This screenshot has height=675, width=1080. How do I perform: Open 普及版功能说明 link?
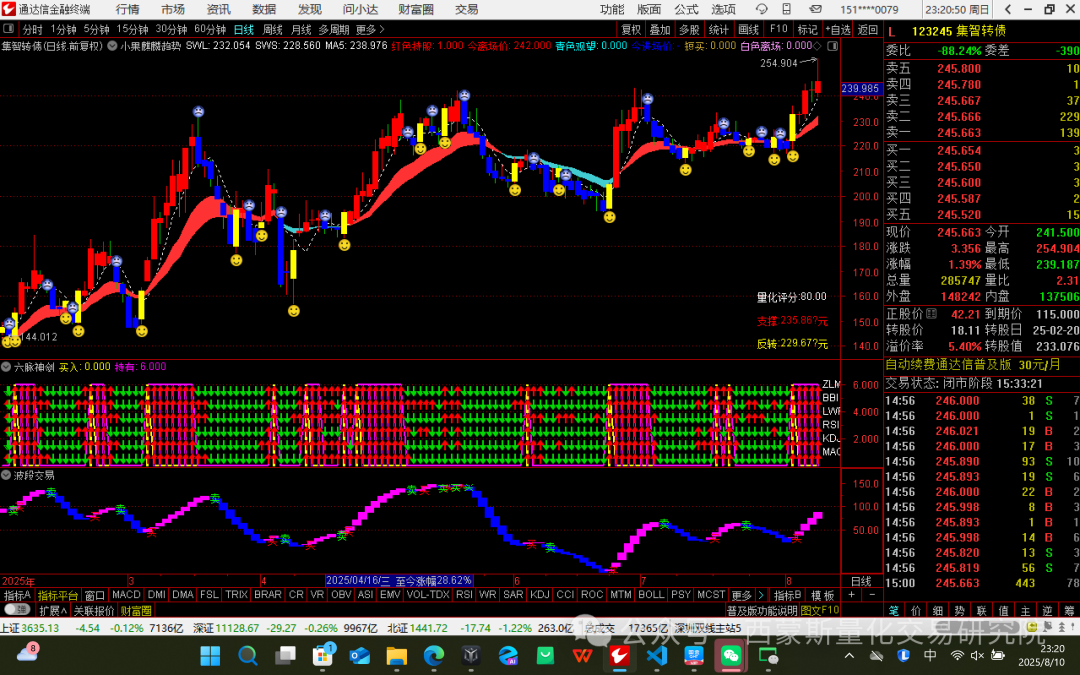(x=761, y=610)
